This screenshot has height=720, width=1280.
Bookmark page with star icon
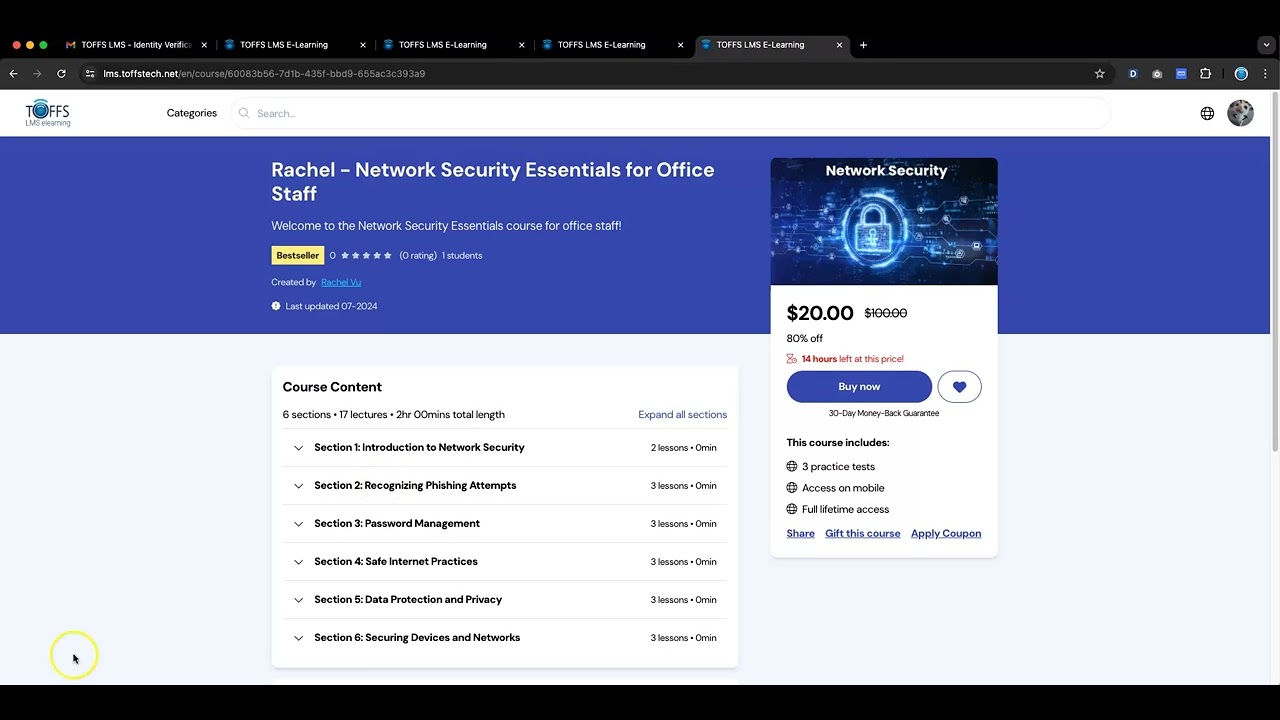1100,74
